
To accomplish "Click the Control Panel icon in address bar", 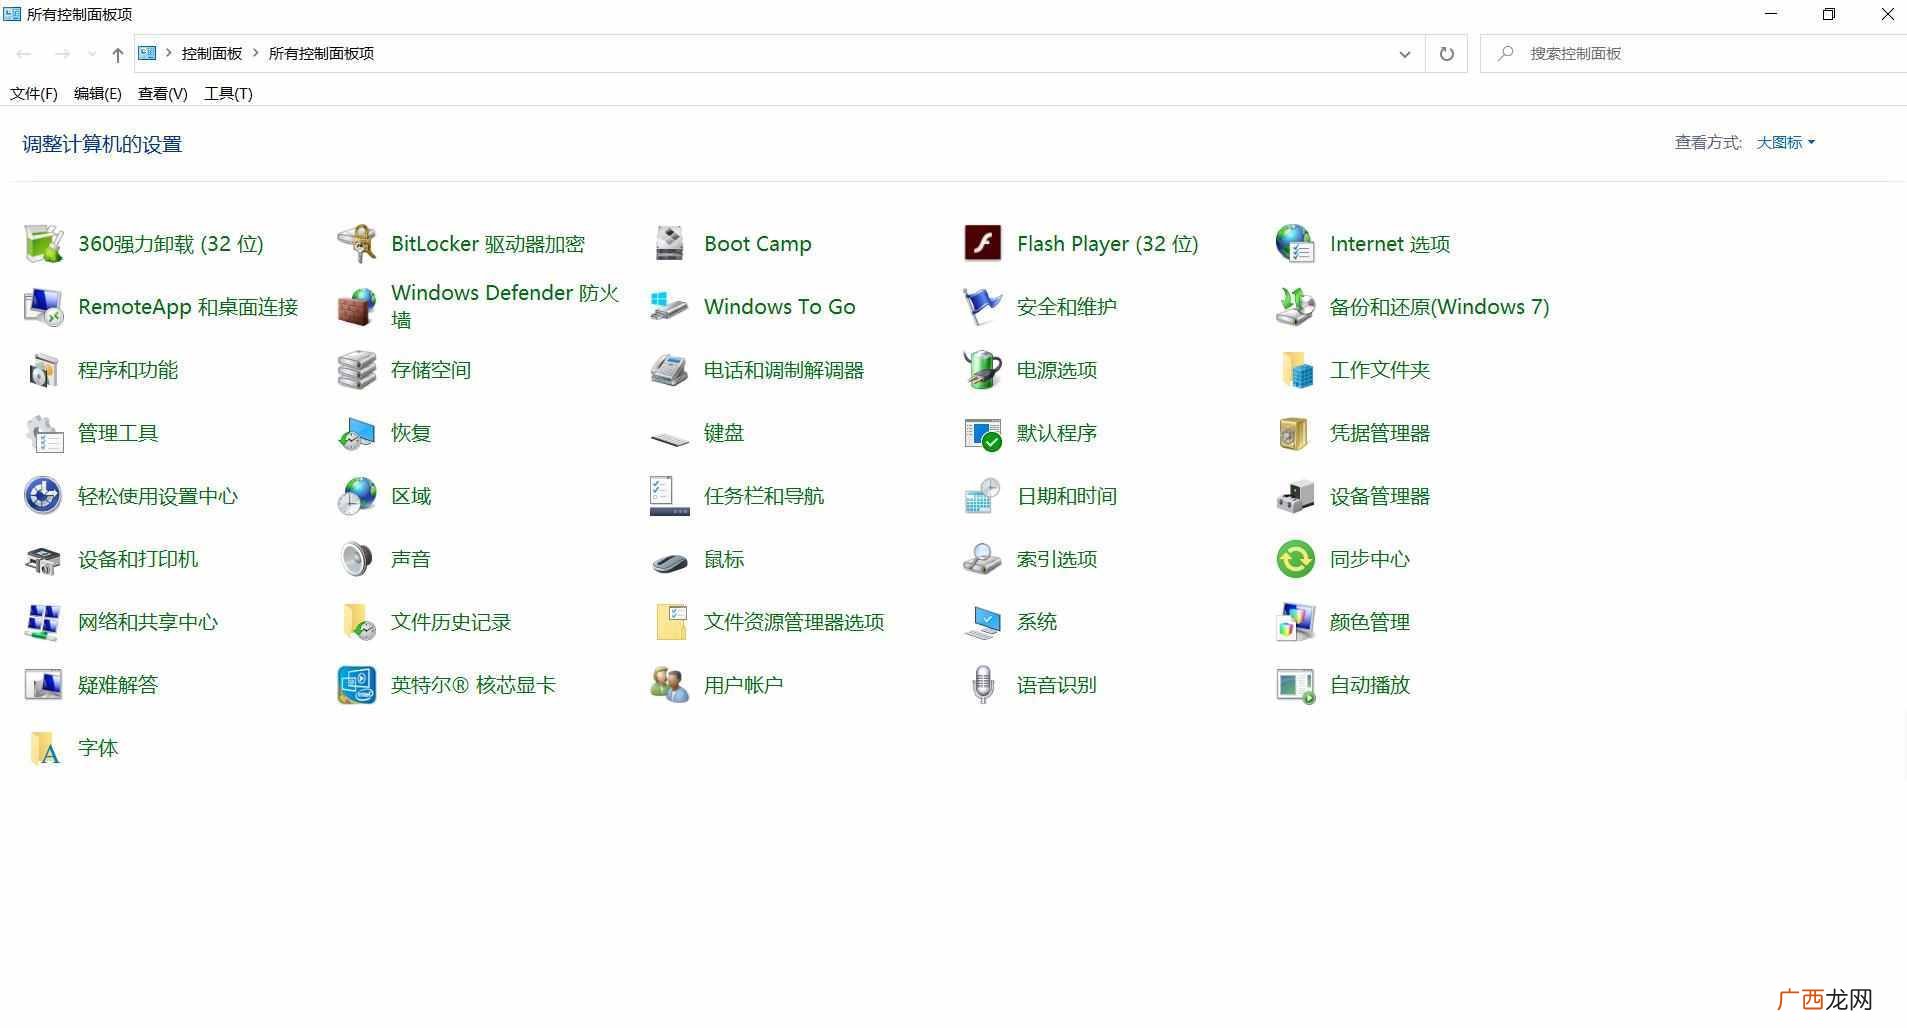I will (147, 53).
